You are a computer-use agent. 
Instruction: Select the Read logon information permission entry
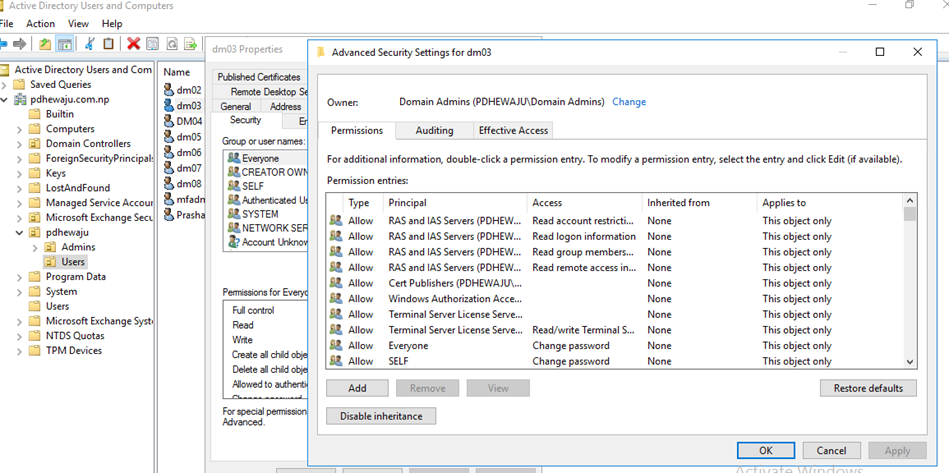tap(614, 236)
